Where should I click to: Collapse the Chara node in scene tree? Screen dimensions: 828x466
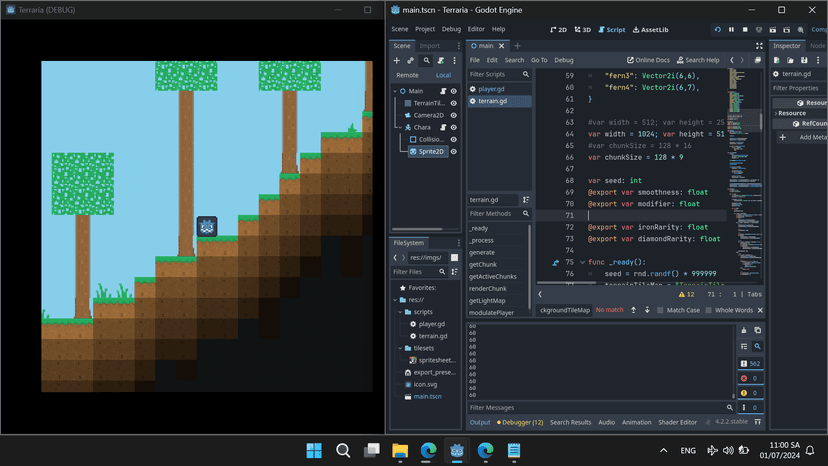click(x=398, y=127)
